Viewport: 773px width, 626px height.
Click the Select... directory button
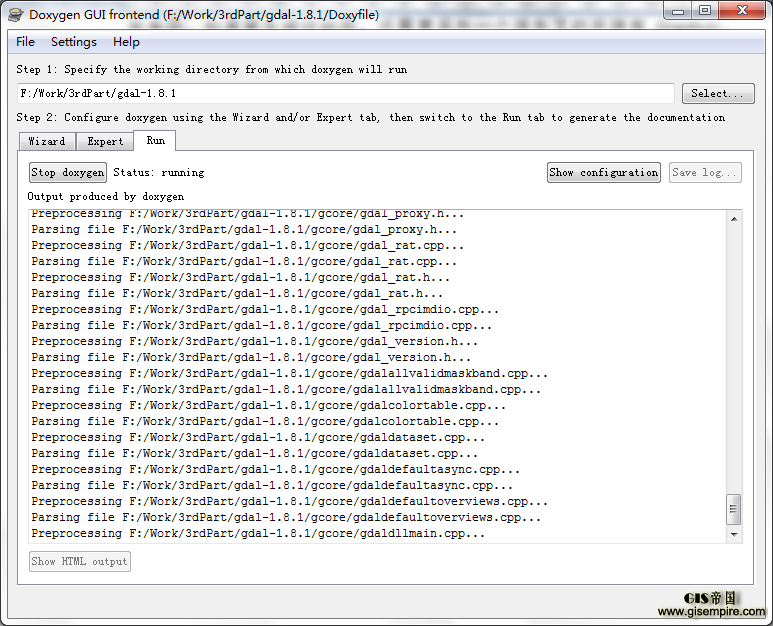(718, 94)
